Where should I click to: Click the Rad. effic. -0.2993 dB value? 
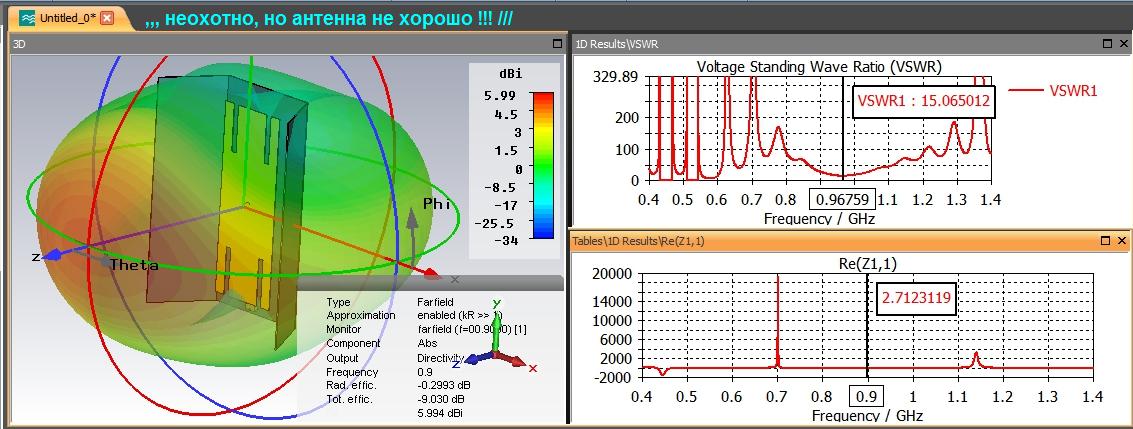443,386
